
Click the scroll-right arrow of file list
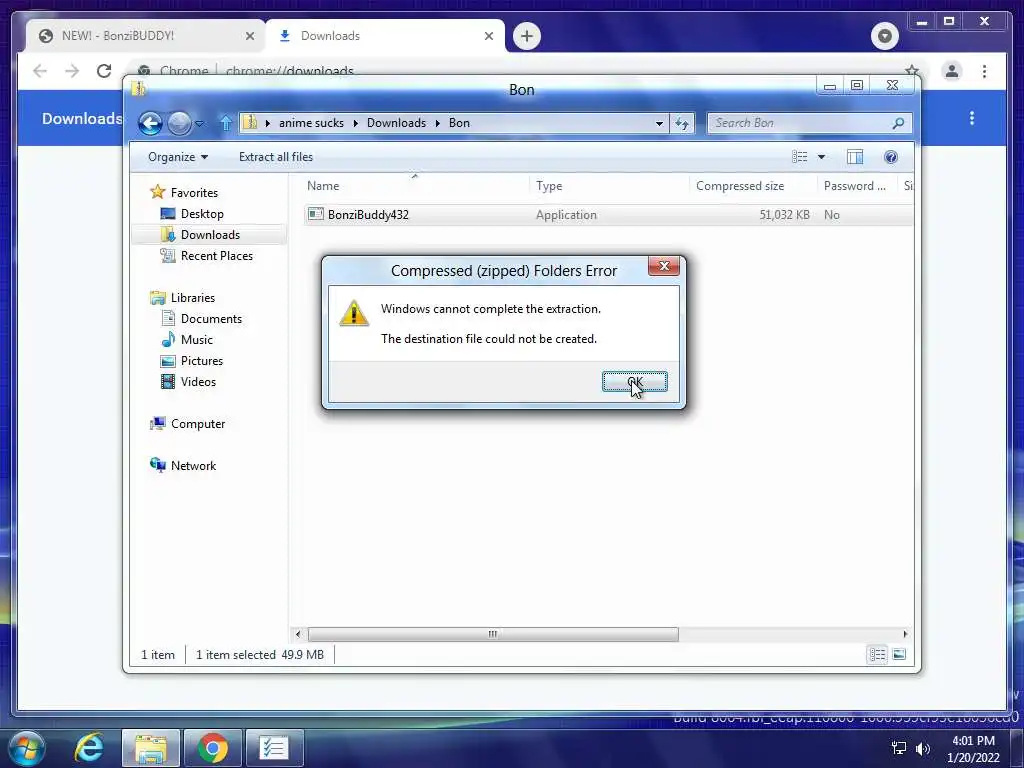(904, 634)
